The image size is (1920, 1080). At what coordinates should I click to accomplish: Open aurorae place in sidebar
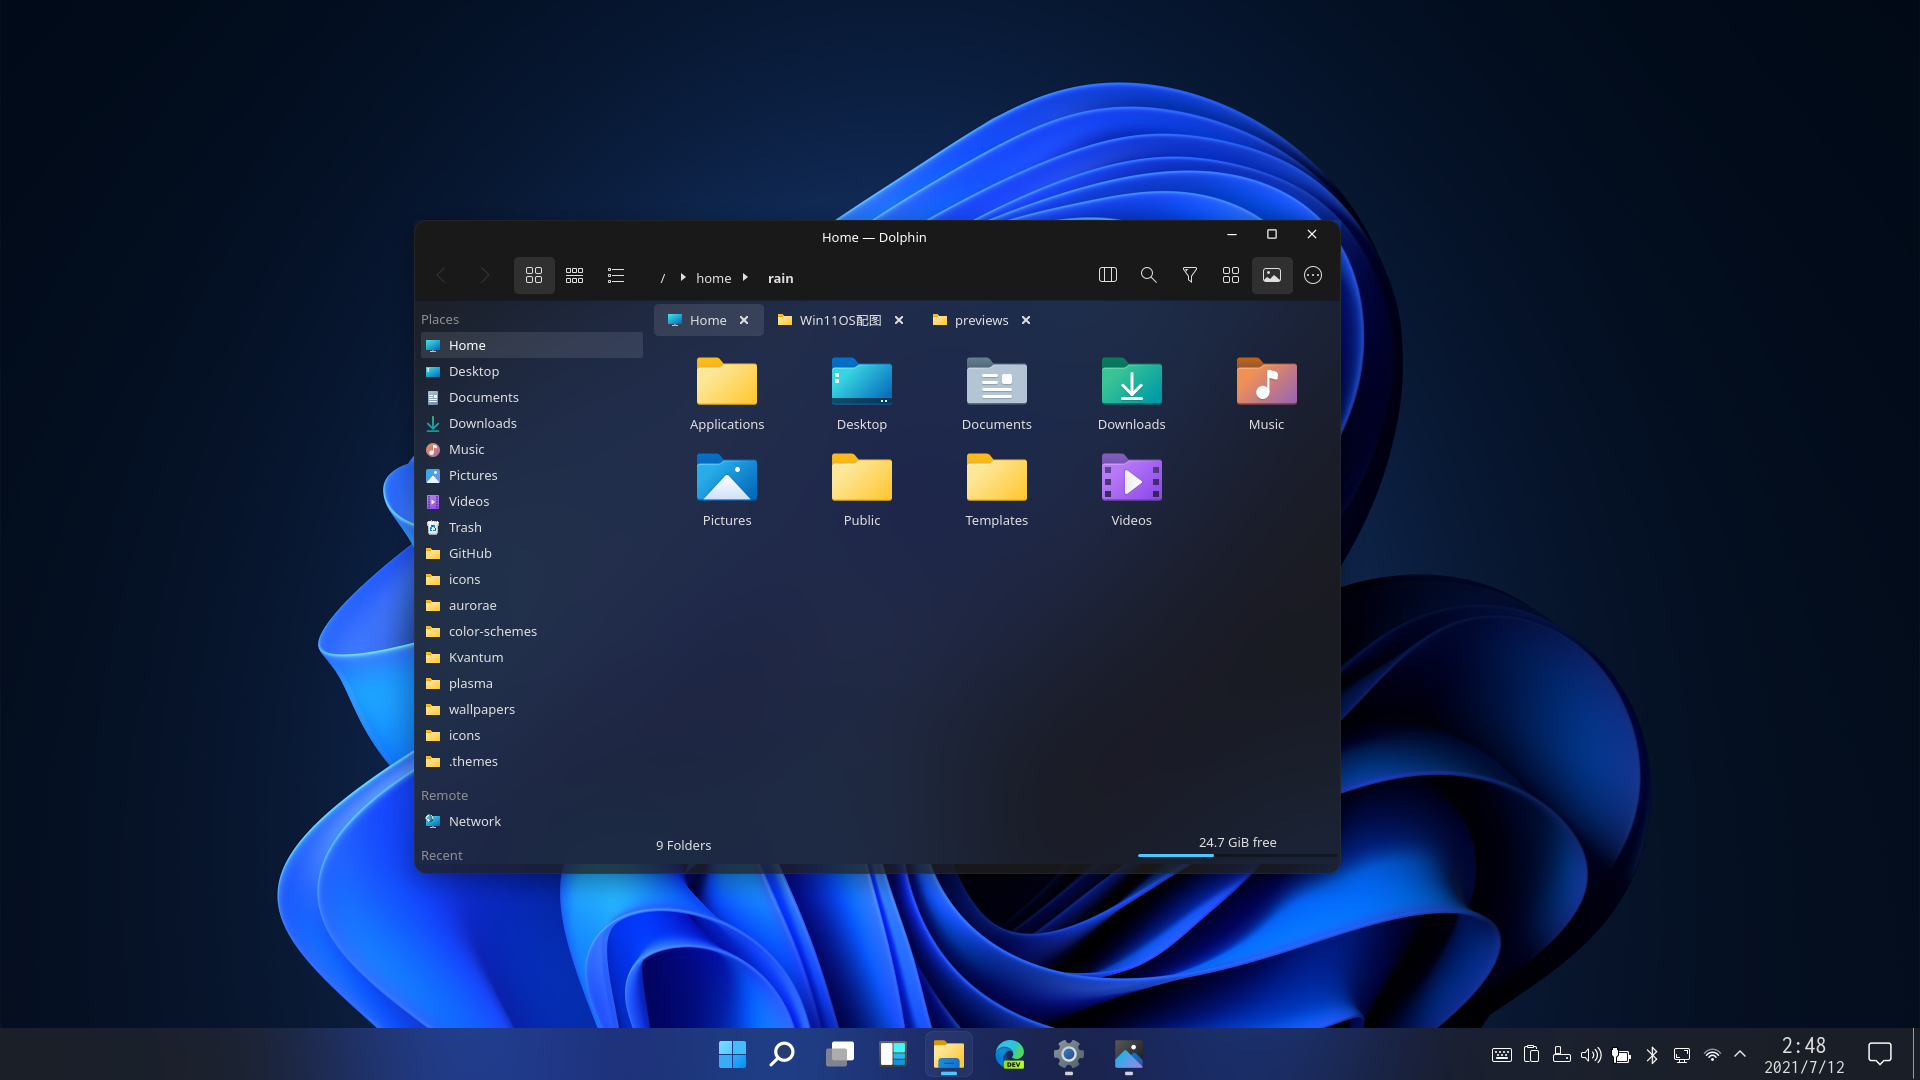tap(532, 605)
